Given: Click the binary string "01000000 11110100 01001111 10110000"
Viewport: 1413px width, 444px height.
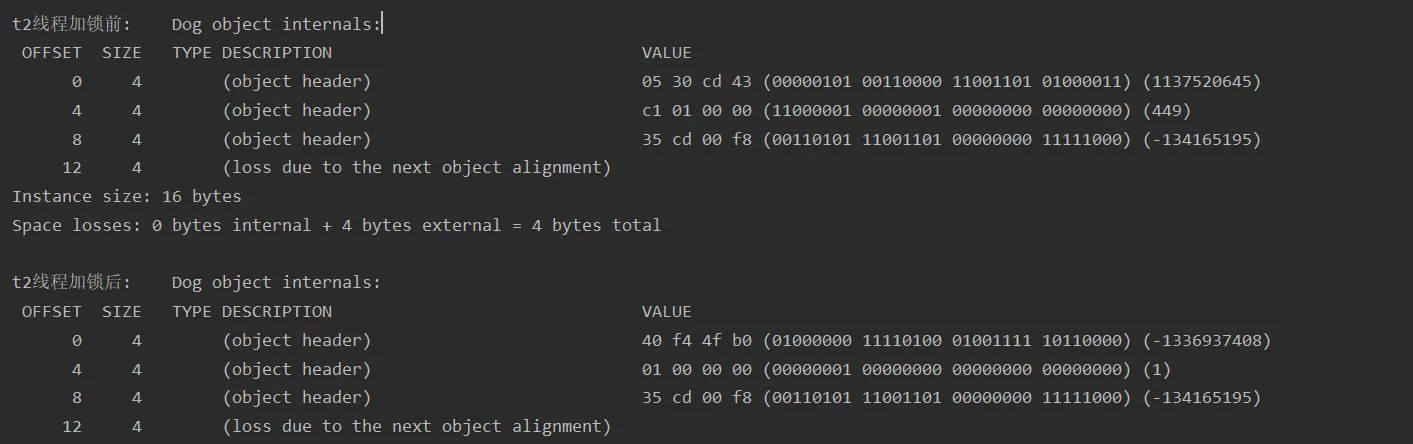Looking at the screenshot, I should pos(946,341).
